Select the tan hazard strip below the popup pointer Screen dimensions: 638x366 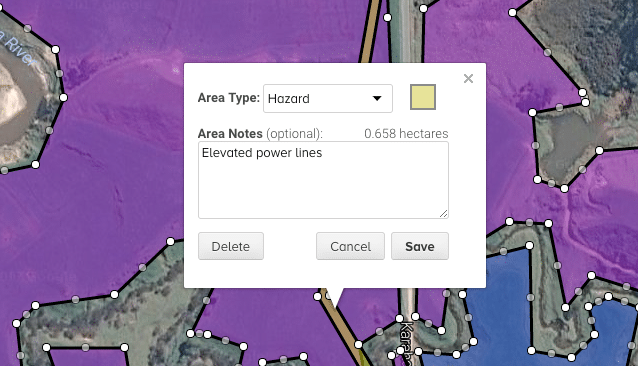342,325
